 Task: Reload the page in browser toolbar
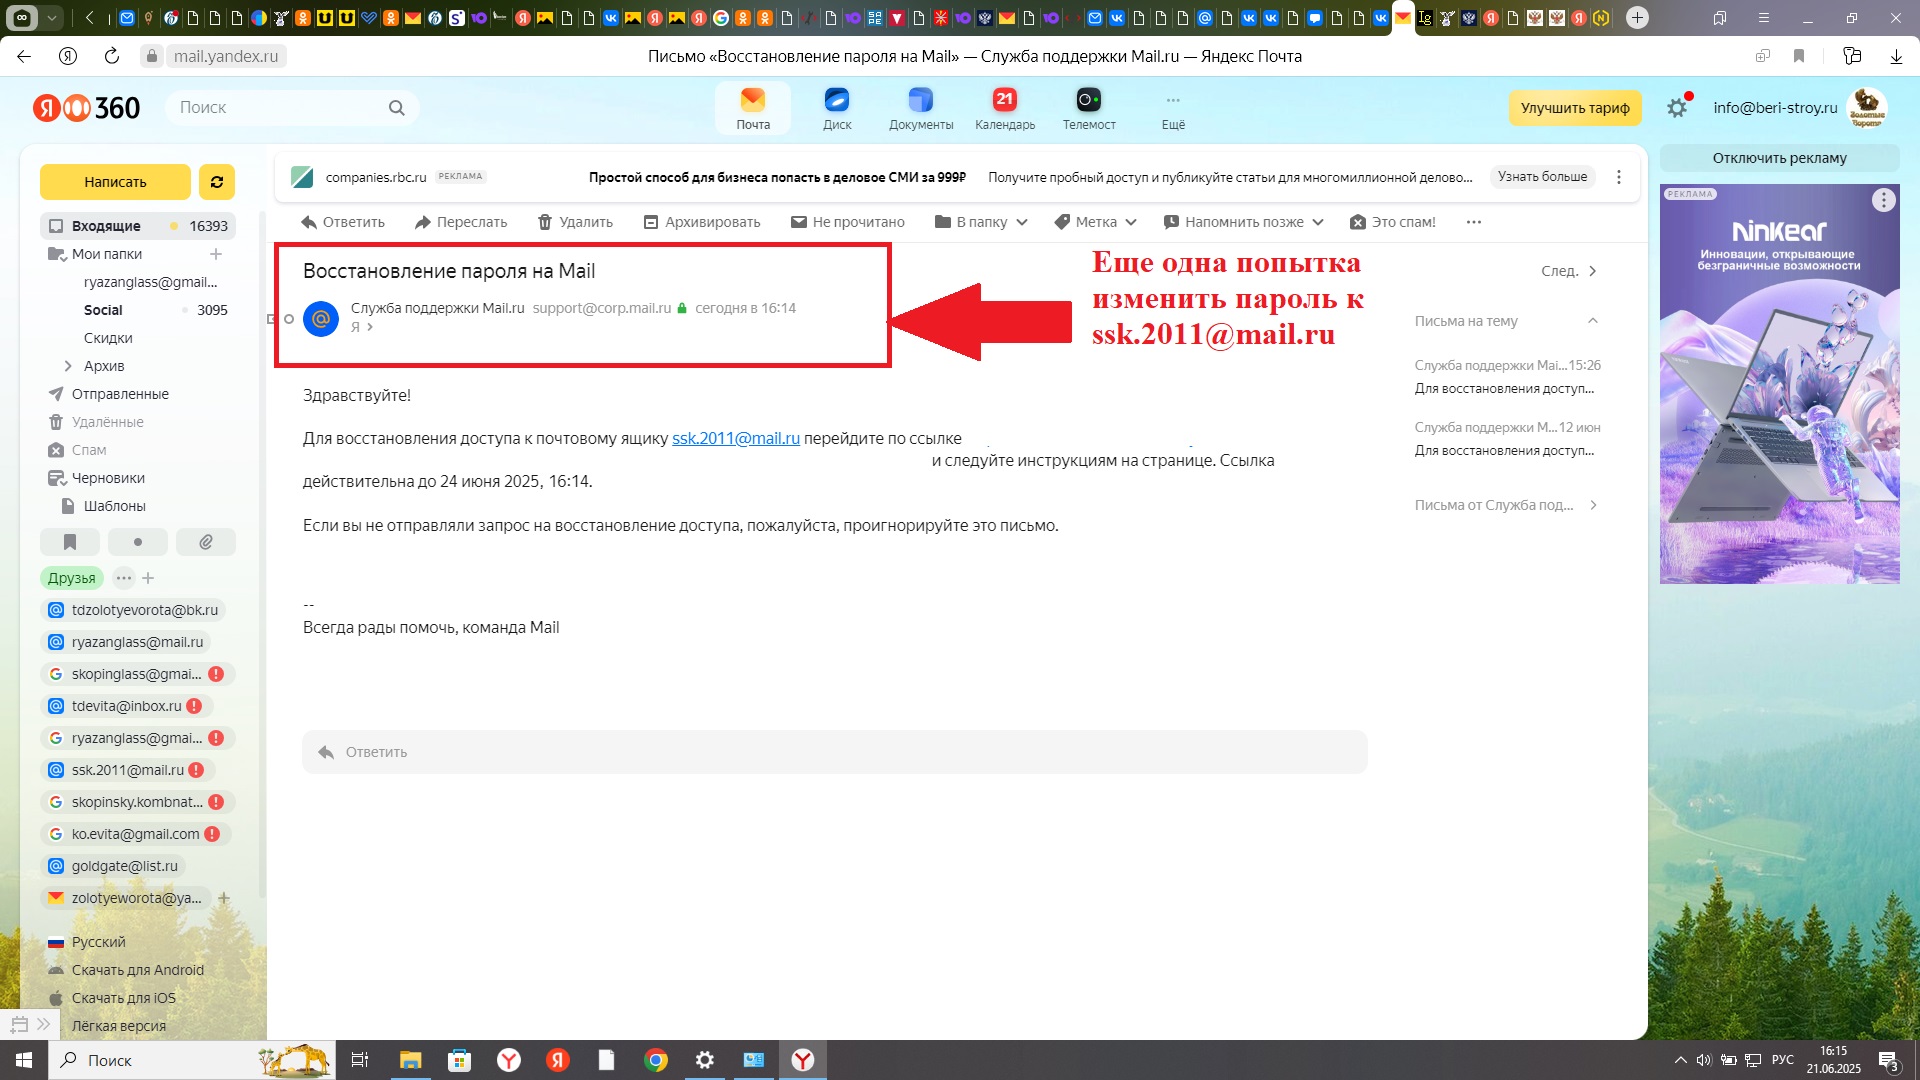click(112, 56)
